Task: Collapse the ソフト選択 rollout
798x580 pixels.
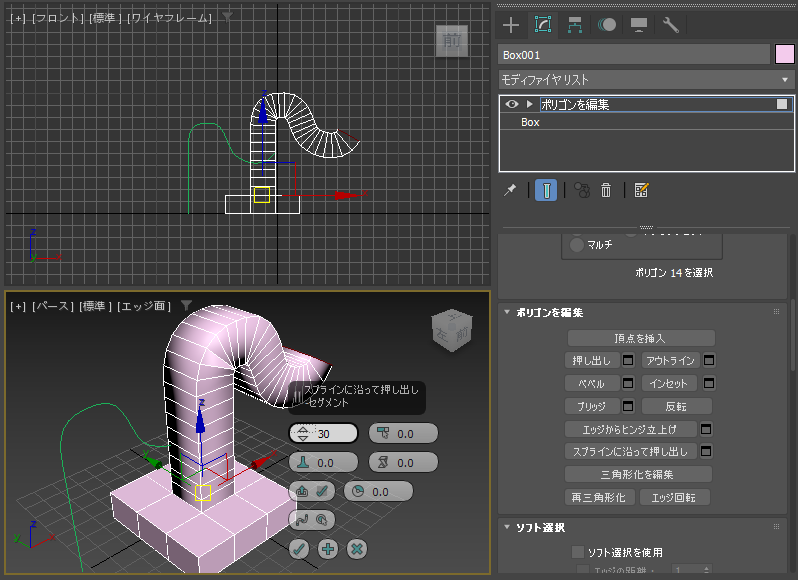Action: pyautogui.click(x=540, y=528)
